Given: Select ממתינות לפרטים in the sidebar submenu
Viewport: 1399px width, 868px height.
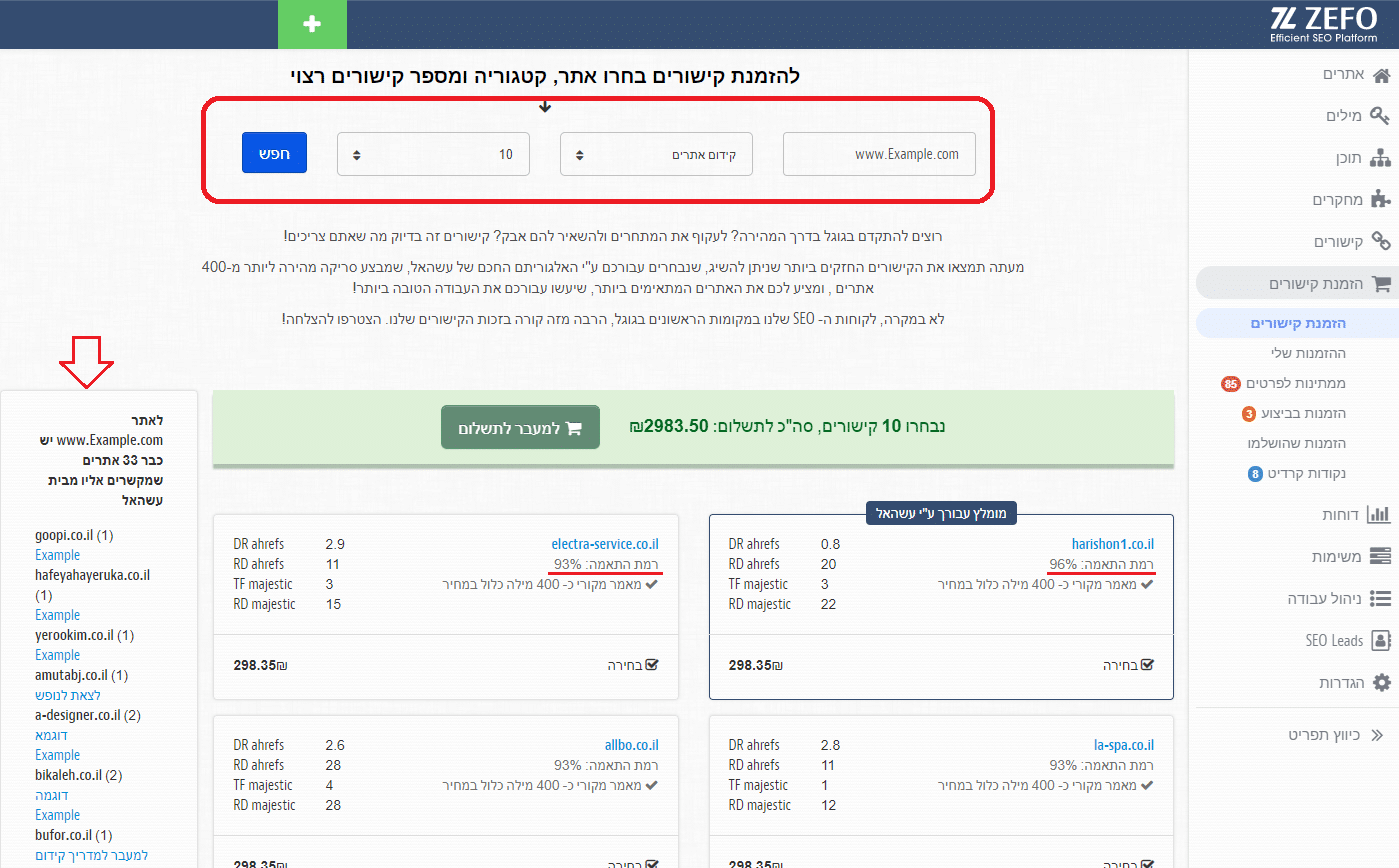Looking at the screenshot, I should 1296,383.
